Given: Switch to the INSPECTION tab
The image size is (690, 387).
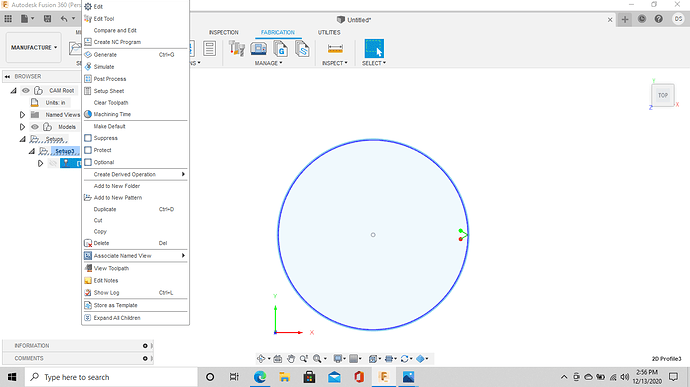Looking at the screenshot, I should (224, 33).
